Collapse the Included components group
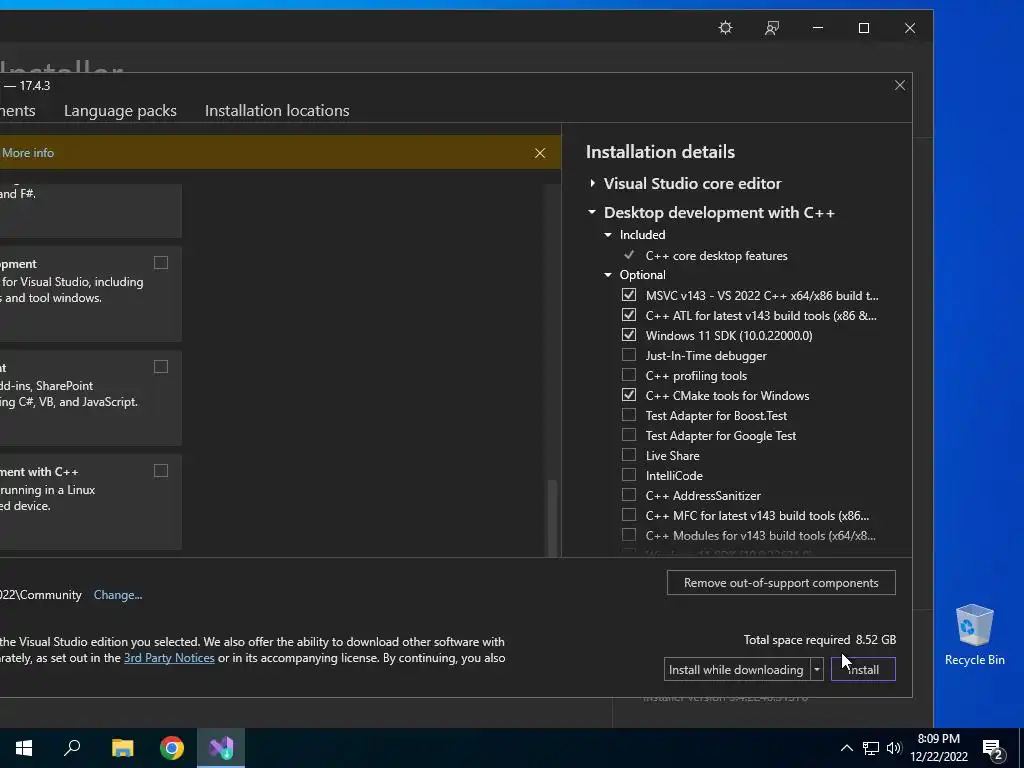Screen dimensions: 1024x768 [x=608, y=235]
